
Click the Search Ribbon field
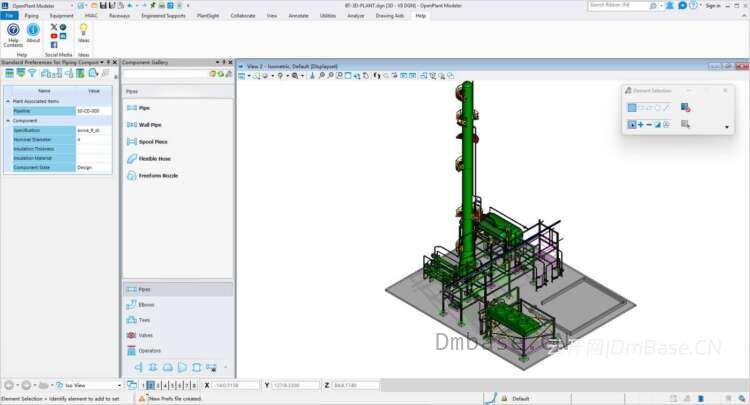click(618, 5)
